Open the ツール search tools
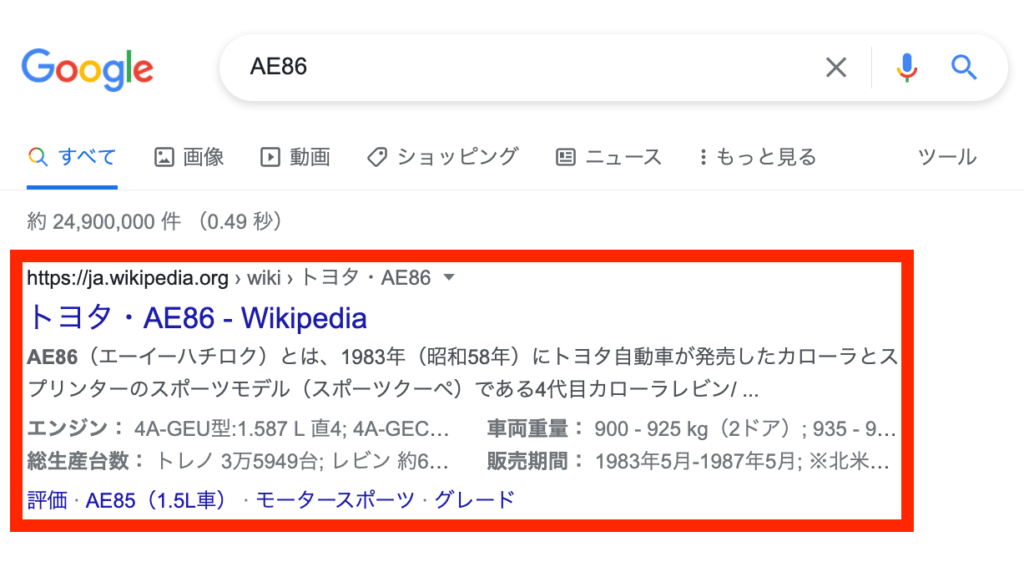Viewport: 1024px width, 562px height. (946, 157)
